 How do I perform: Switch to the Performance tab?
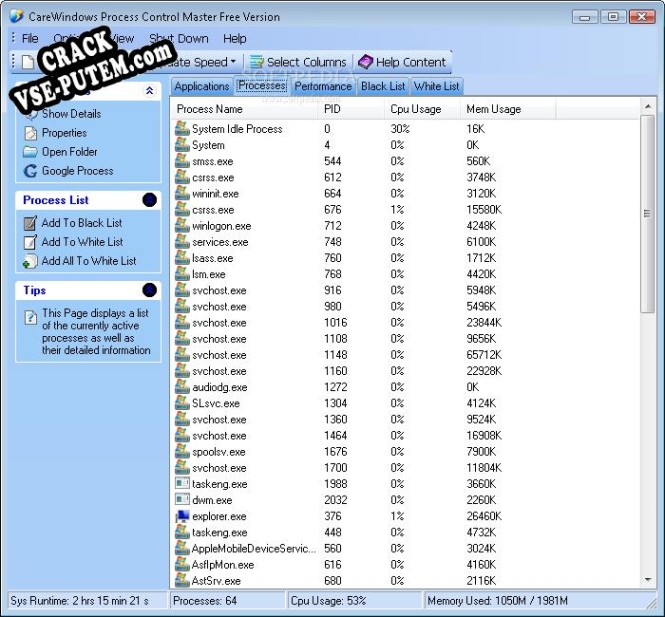point(323,87)
